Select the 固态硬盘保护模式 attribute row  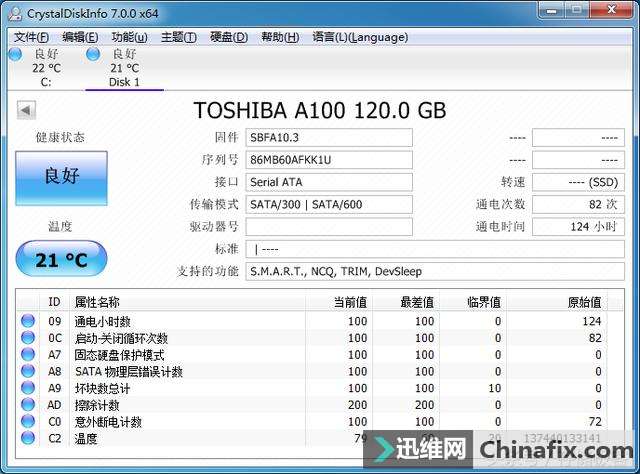coord(312,355)
